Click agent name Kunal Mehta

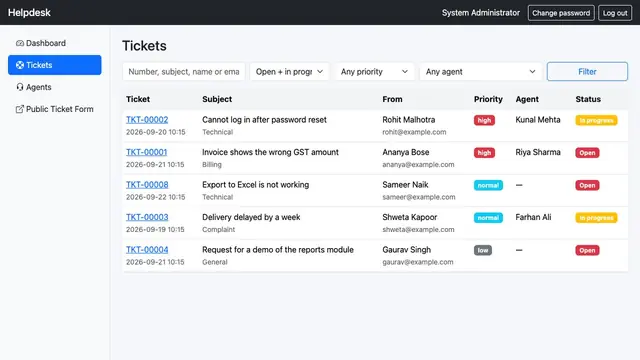tap(538, 120)
